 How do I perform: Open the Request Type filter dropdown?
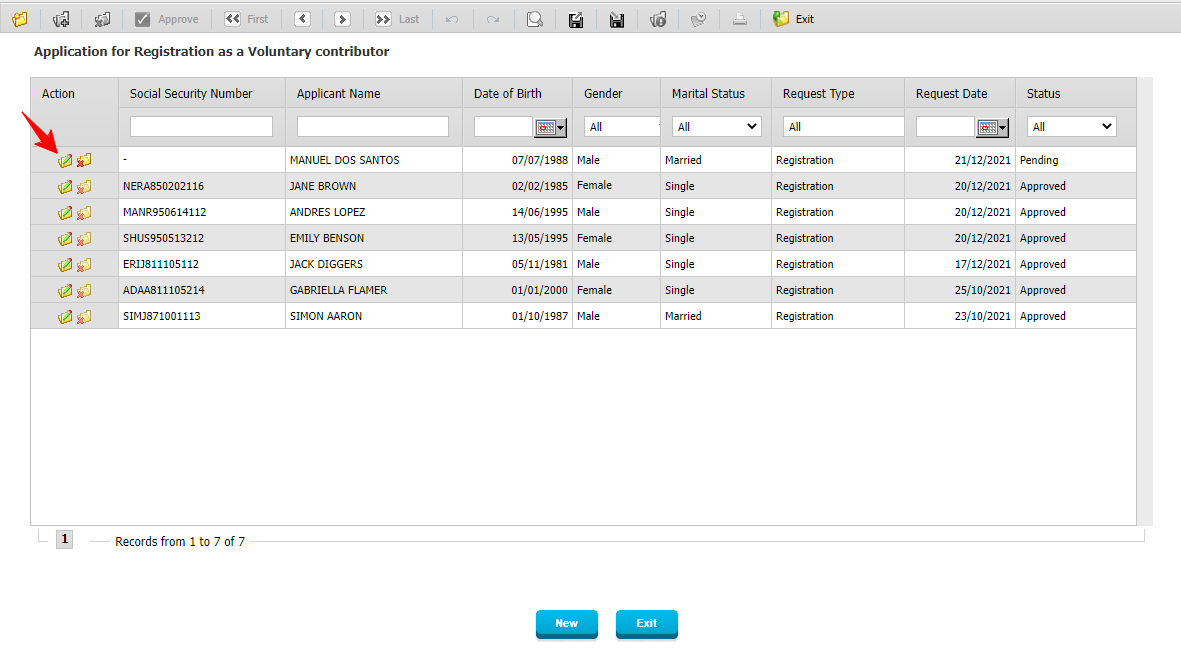click(x=844, y=126)
